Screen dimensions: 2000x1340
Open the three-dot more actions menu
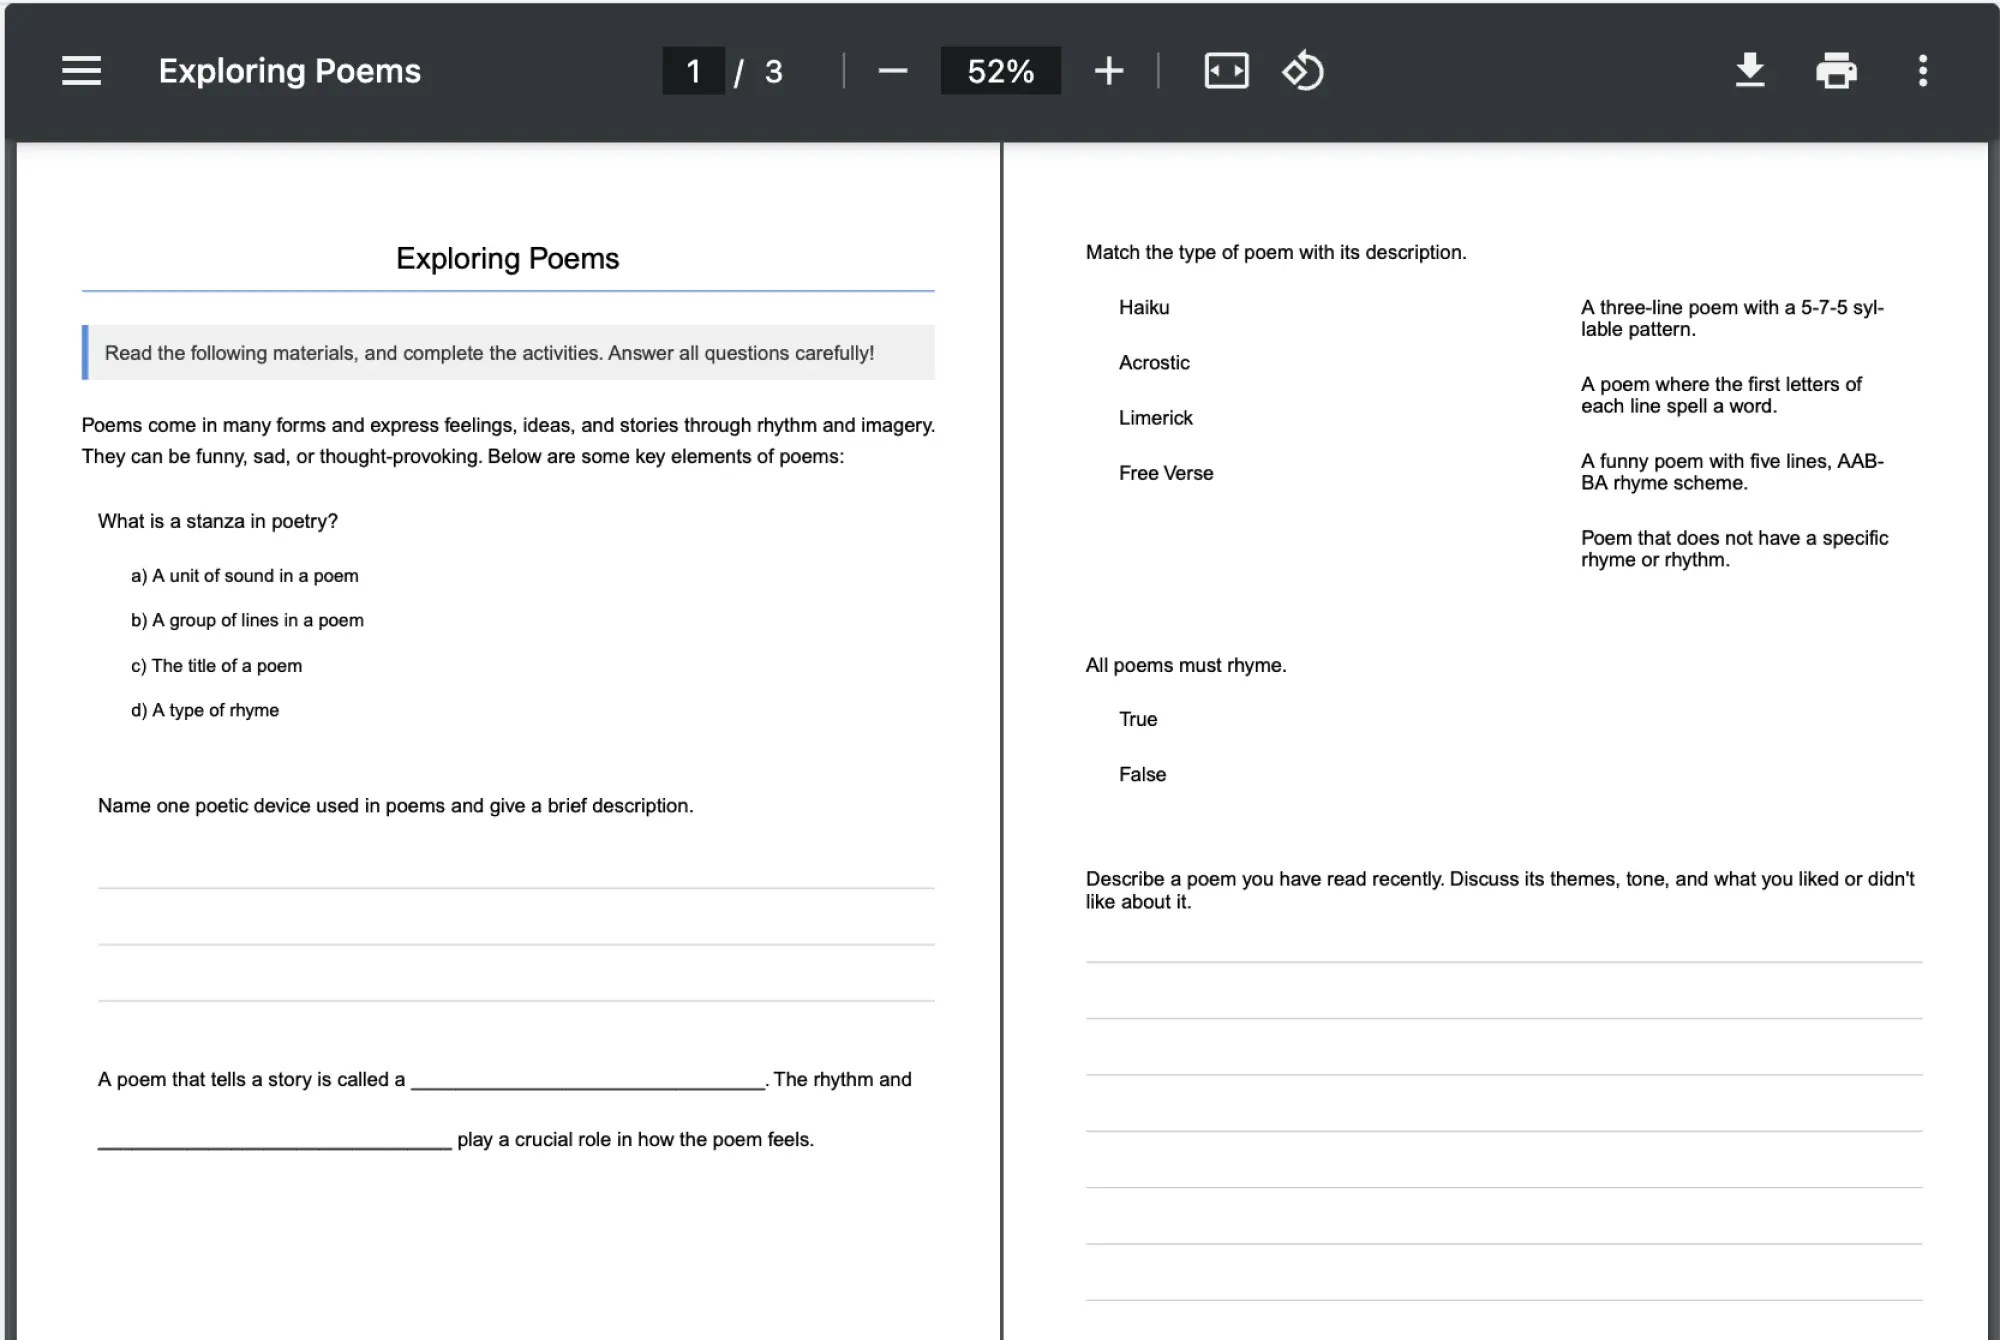point(1922,71)
